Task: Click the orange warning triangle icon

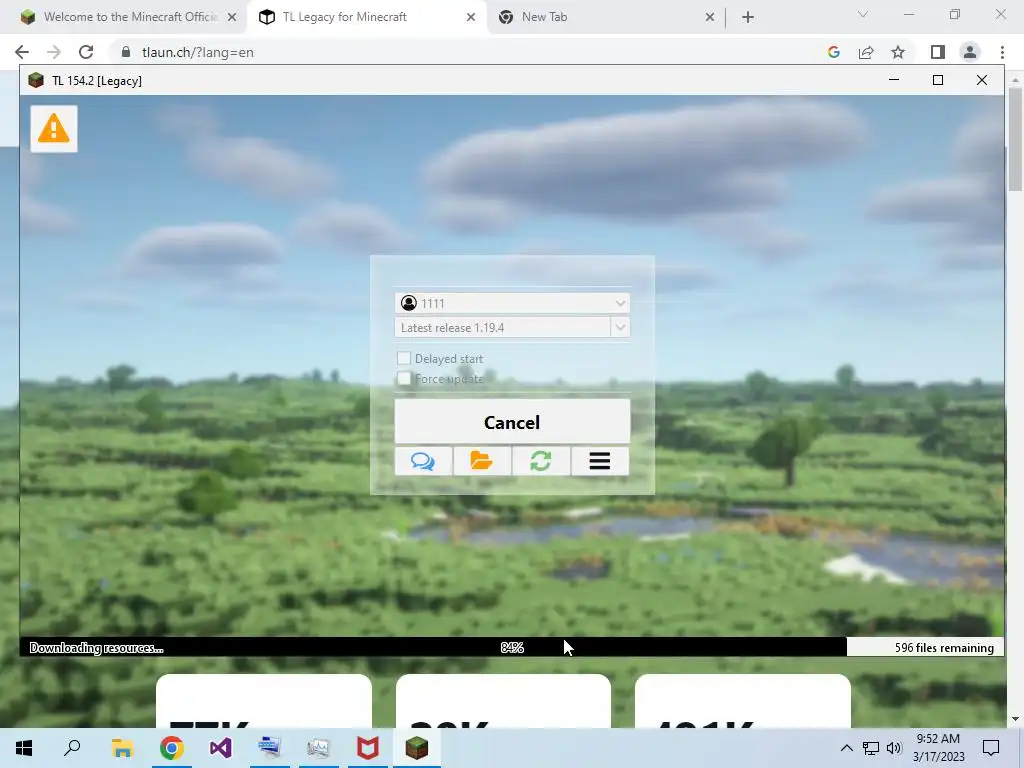Action: point(54,129)
